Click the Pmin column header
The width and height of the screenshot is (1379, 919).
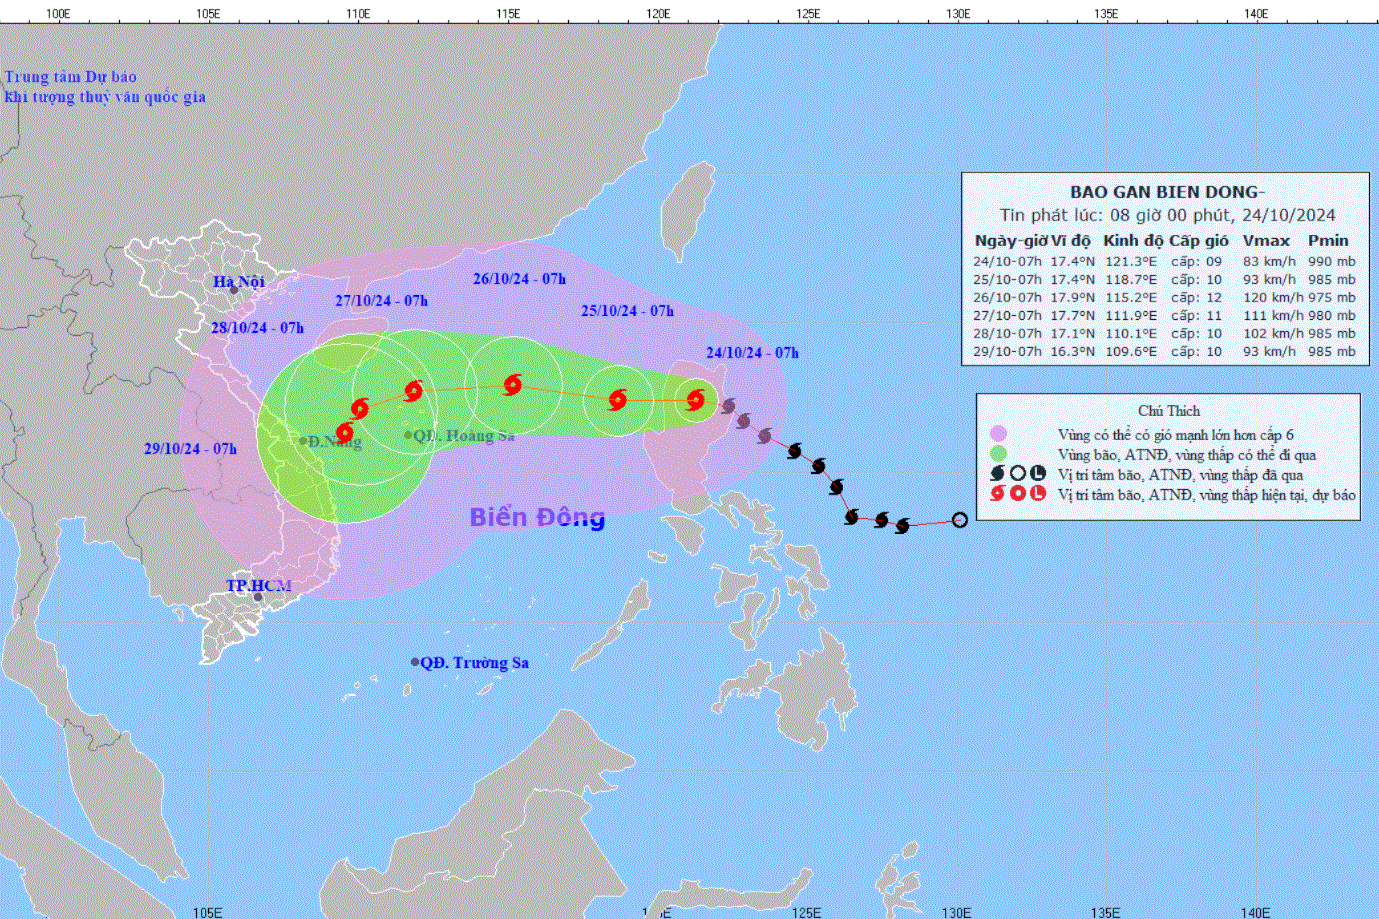(1328, 241)
